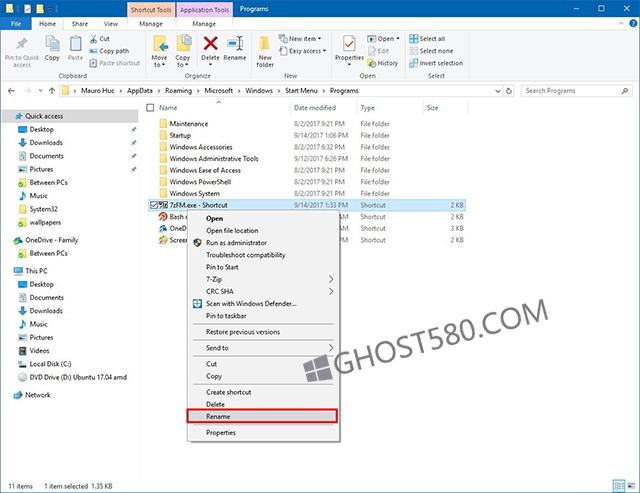
Task: Click the Up one level arrow
Action: pyautogui.click(x=52, y=91)
